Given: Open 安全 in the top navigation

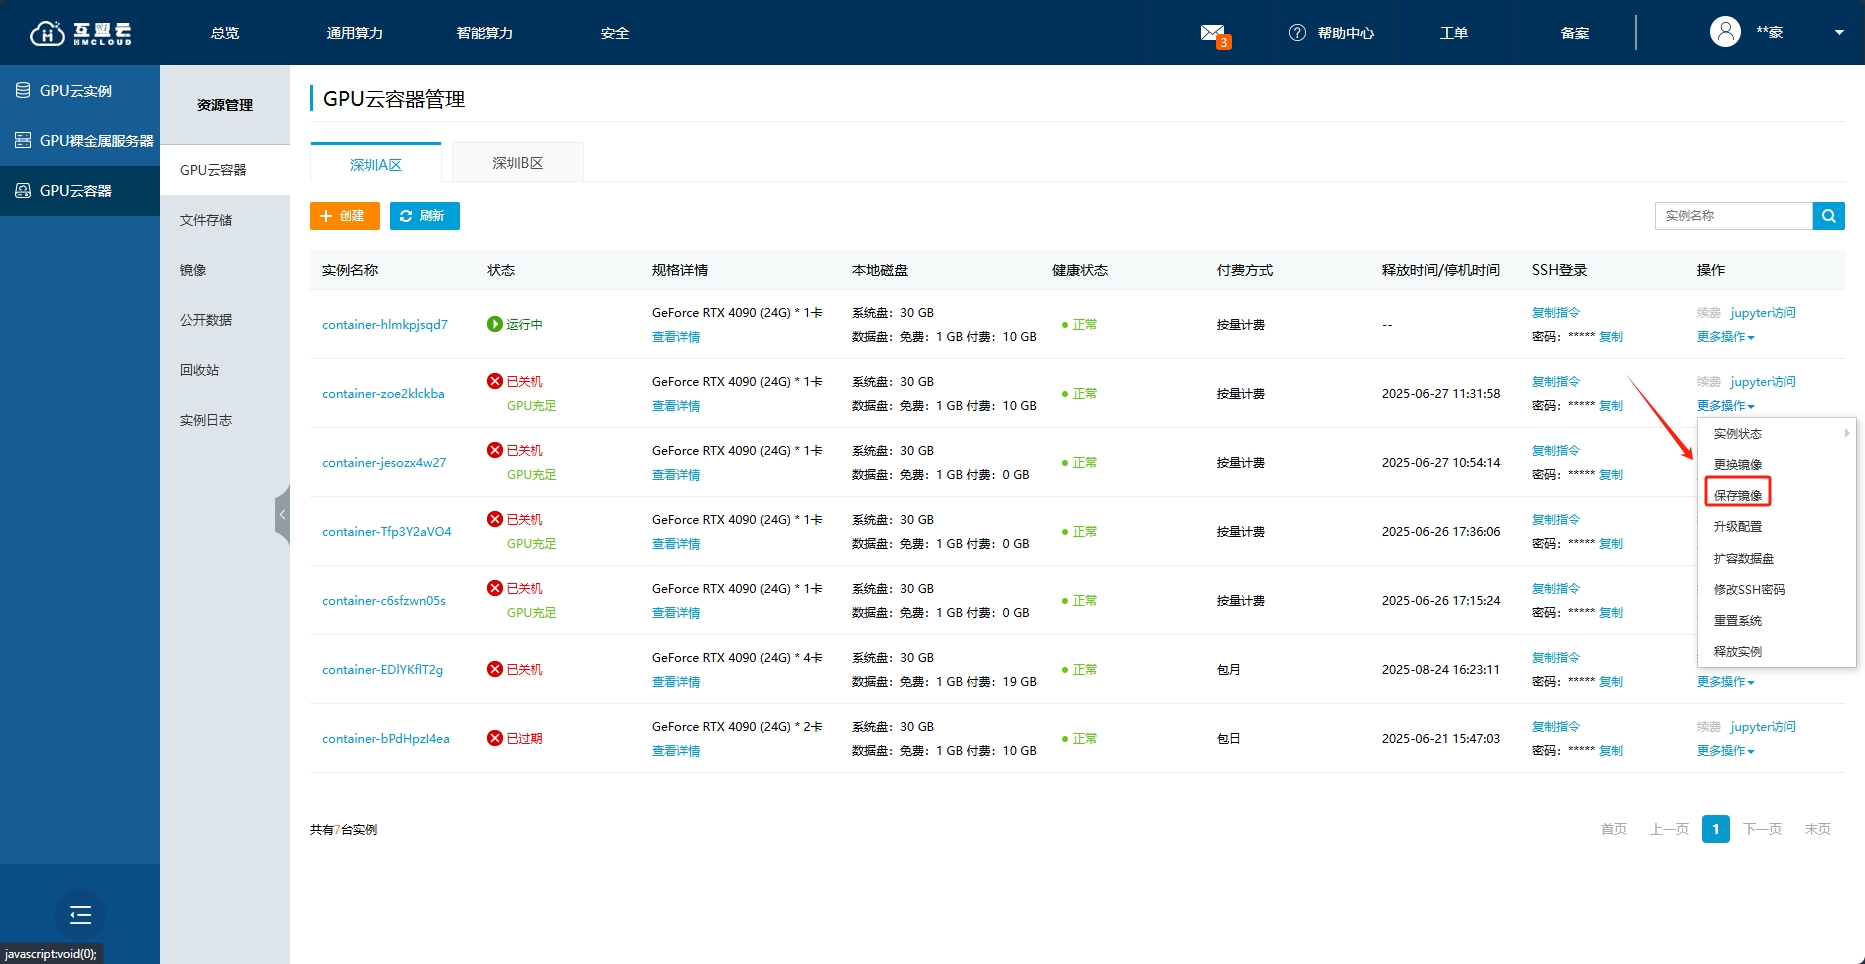Looking at the screenshot, I should click(x=615, y=33).
